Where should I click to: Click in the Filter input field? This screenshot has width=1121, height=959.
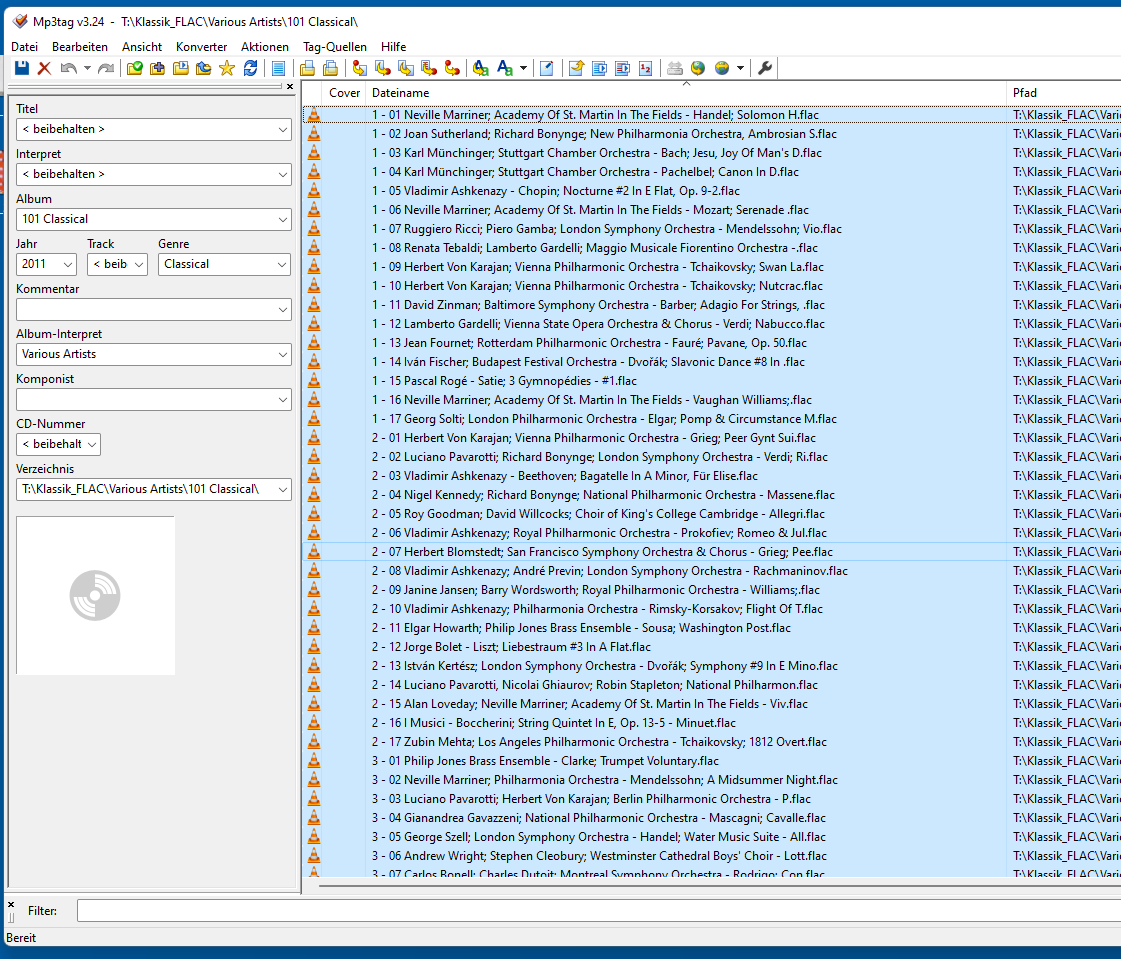[x=598, y=911]
